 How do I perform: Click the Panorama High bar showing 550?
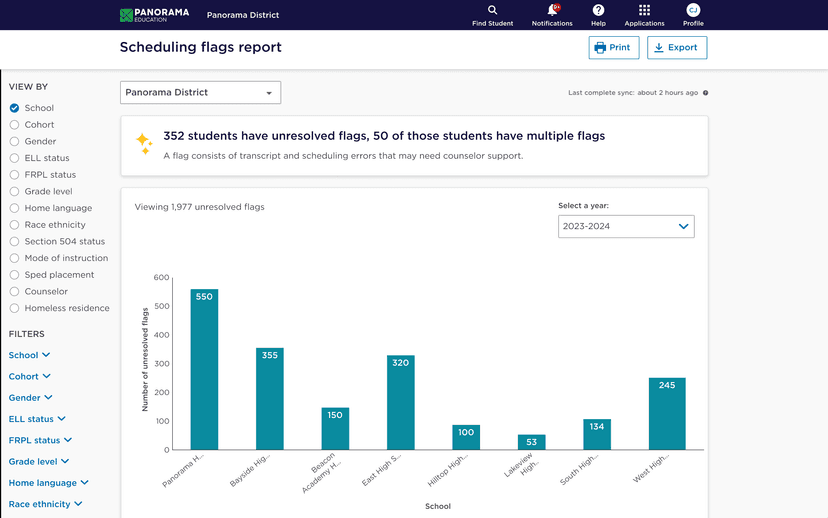click(x=204, y=369)
